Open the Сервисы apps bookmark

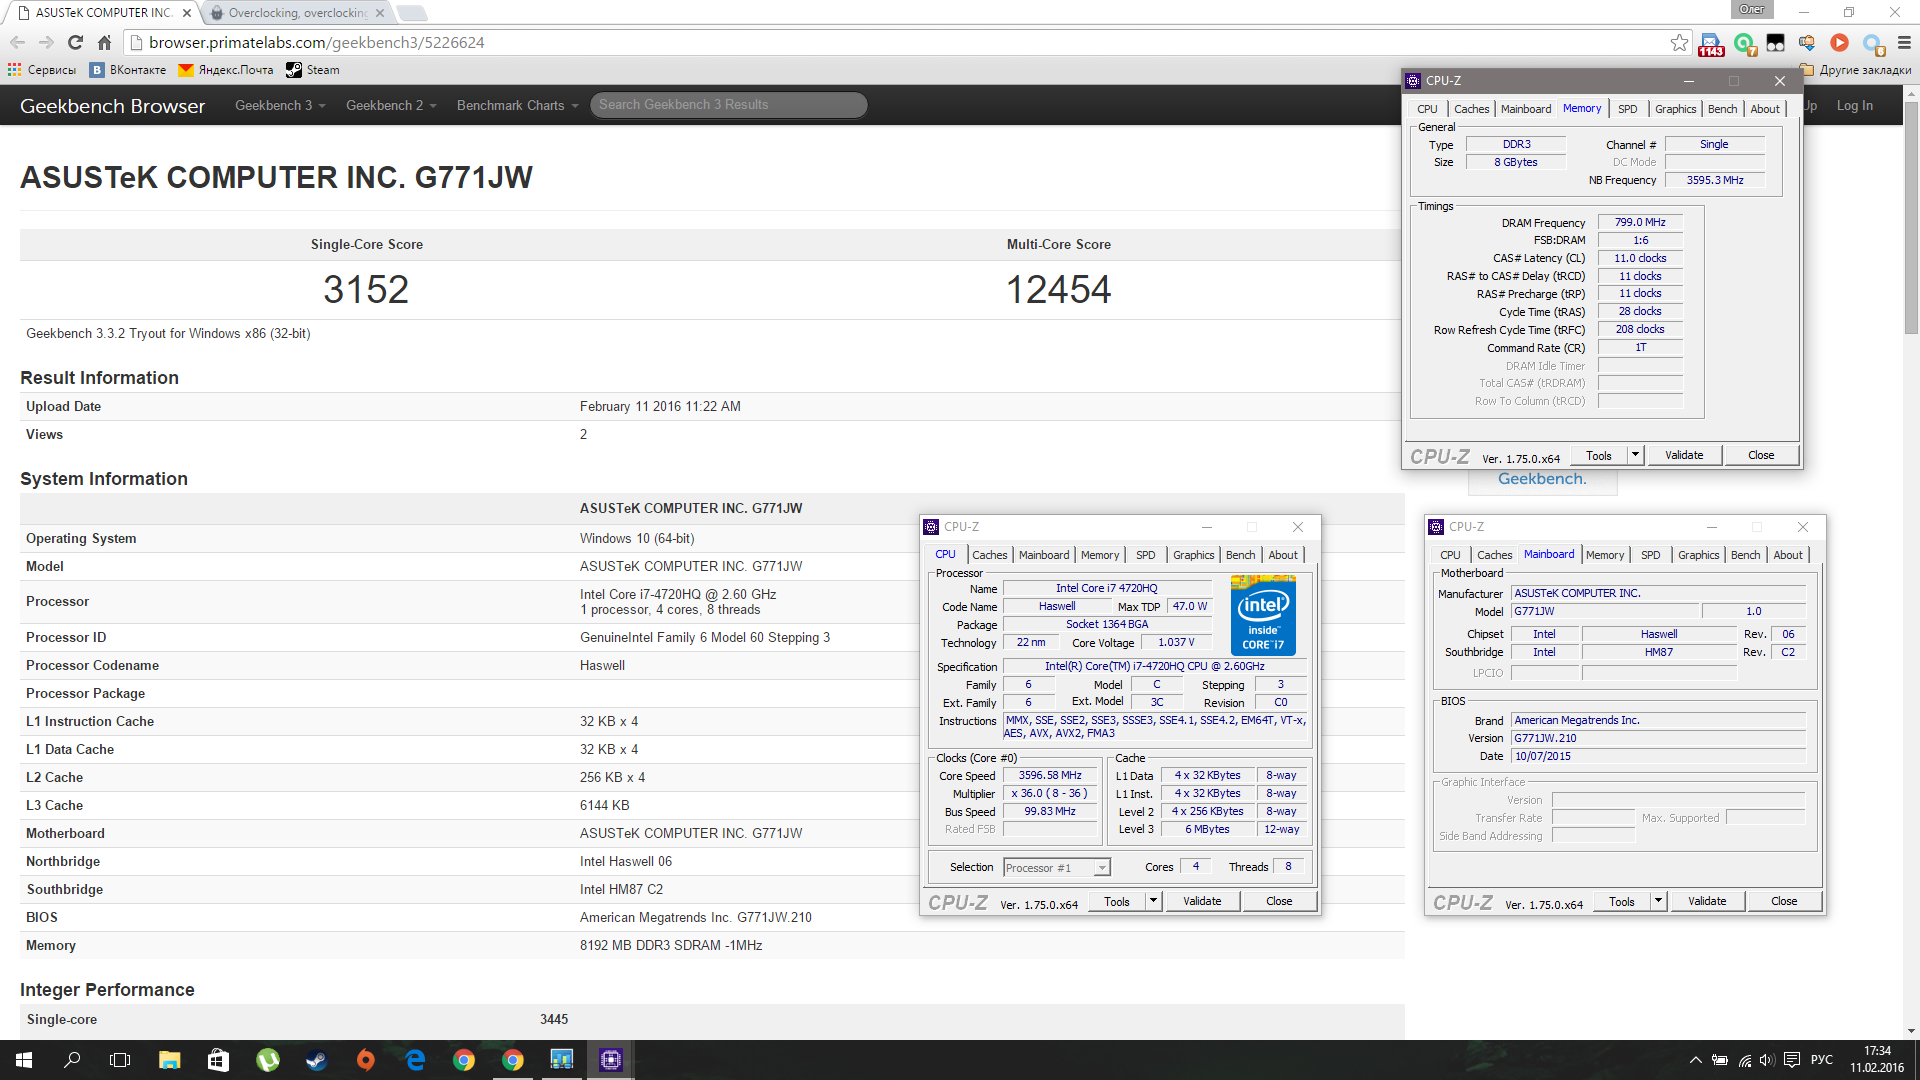41,70
